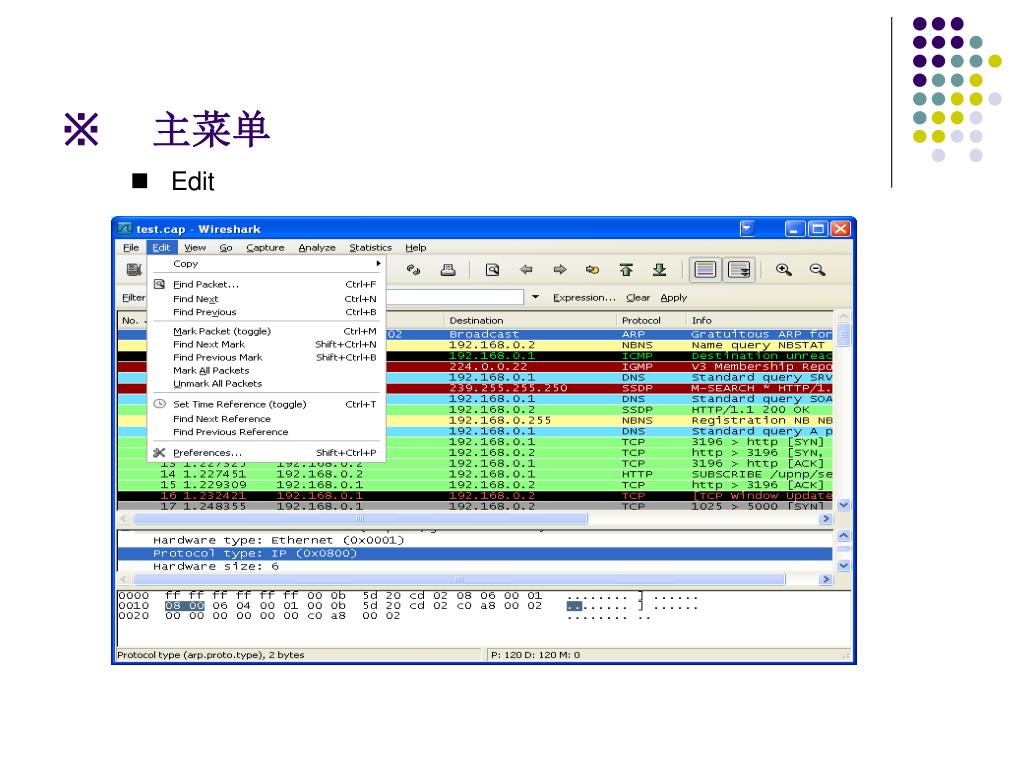Click packet details pane scroll up arrow

[843, 536]
